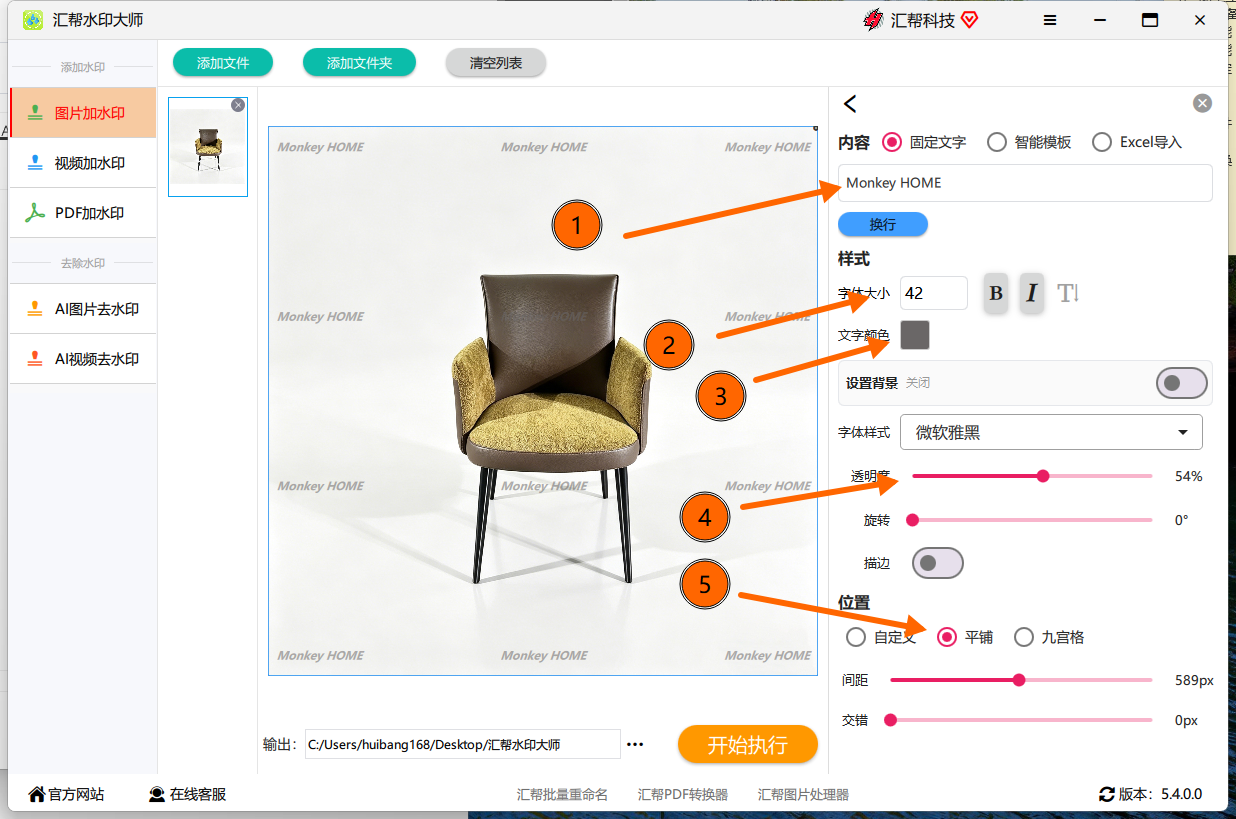Browse output folder with three-dots button

point(635,744)
